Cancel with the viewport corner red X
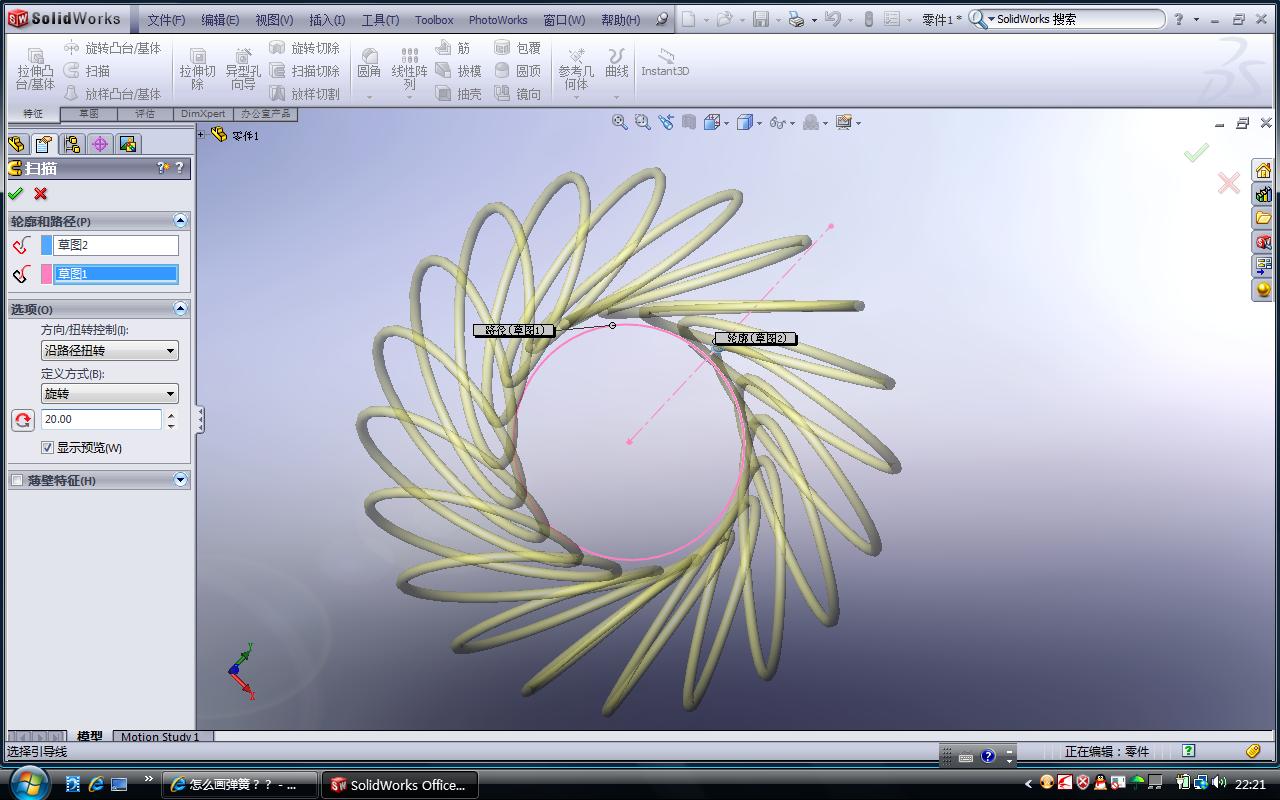The image size is (1280, 800). (x=1229, y=182)
